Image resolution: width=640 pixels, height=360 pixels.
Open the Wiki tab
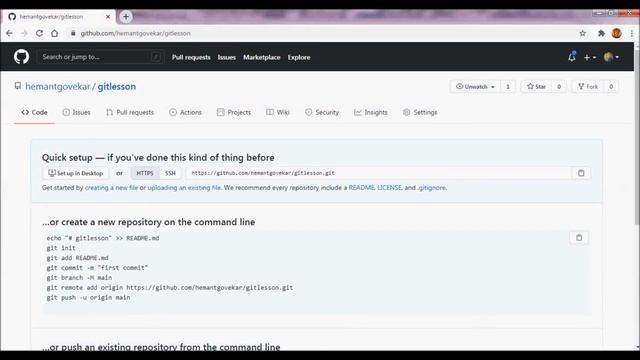[278, 112]
